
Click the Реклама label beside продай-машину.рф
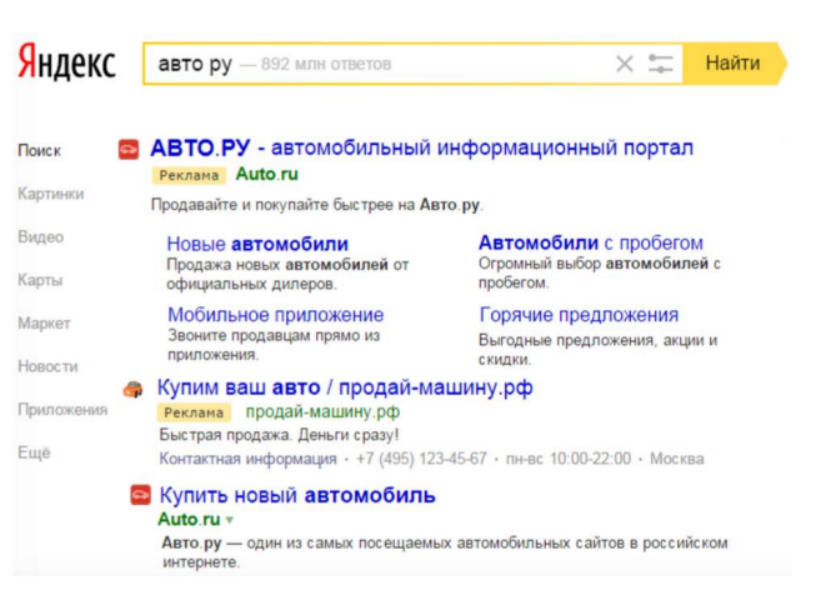(194, 412)
